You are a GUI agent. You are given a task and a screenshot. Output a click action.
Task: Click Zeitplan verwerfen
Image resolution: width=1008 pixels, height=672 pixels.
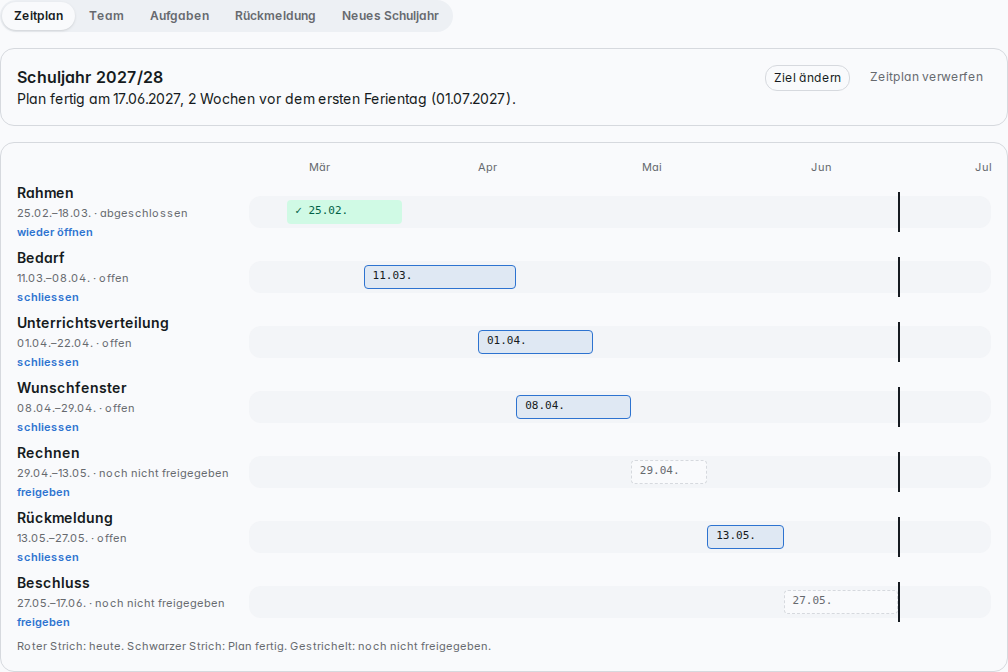(x=926, y=77)
